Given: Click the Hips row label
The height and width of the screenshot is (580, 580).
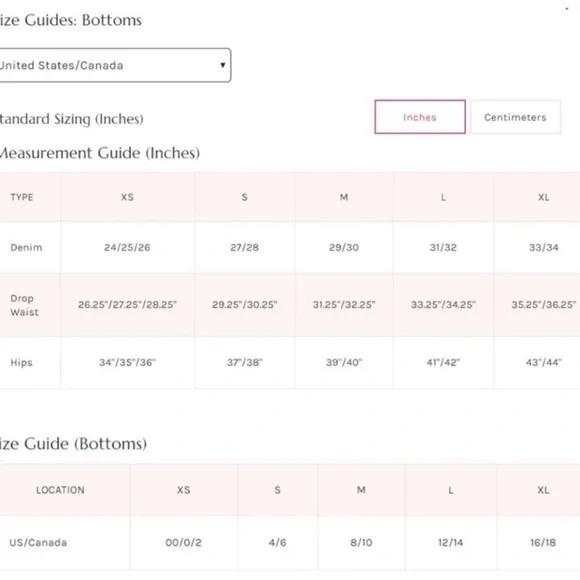Looking at the screenshot, I should coord(21,362).
